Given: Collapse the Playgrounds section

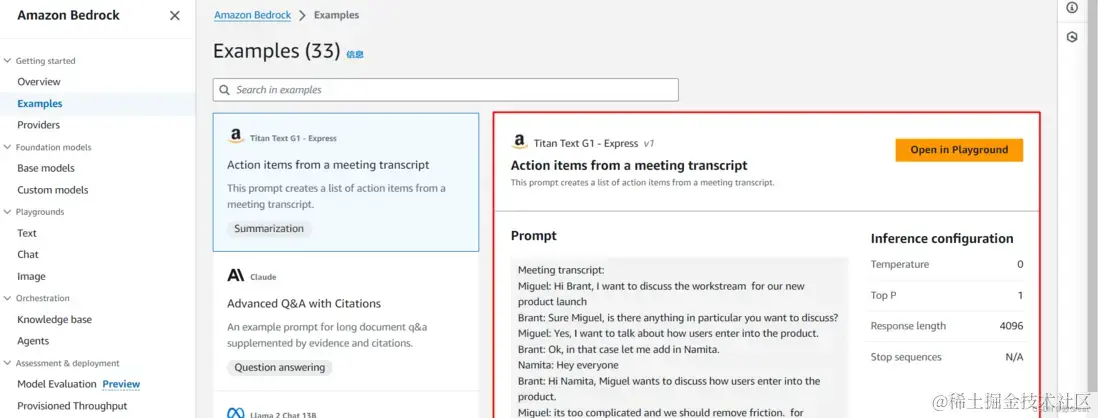Looking at the screenshot, I should (8, 211).
